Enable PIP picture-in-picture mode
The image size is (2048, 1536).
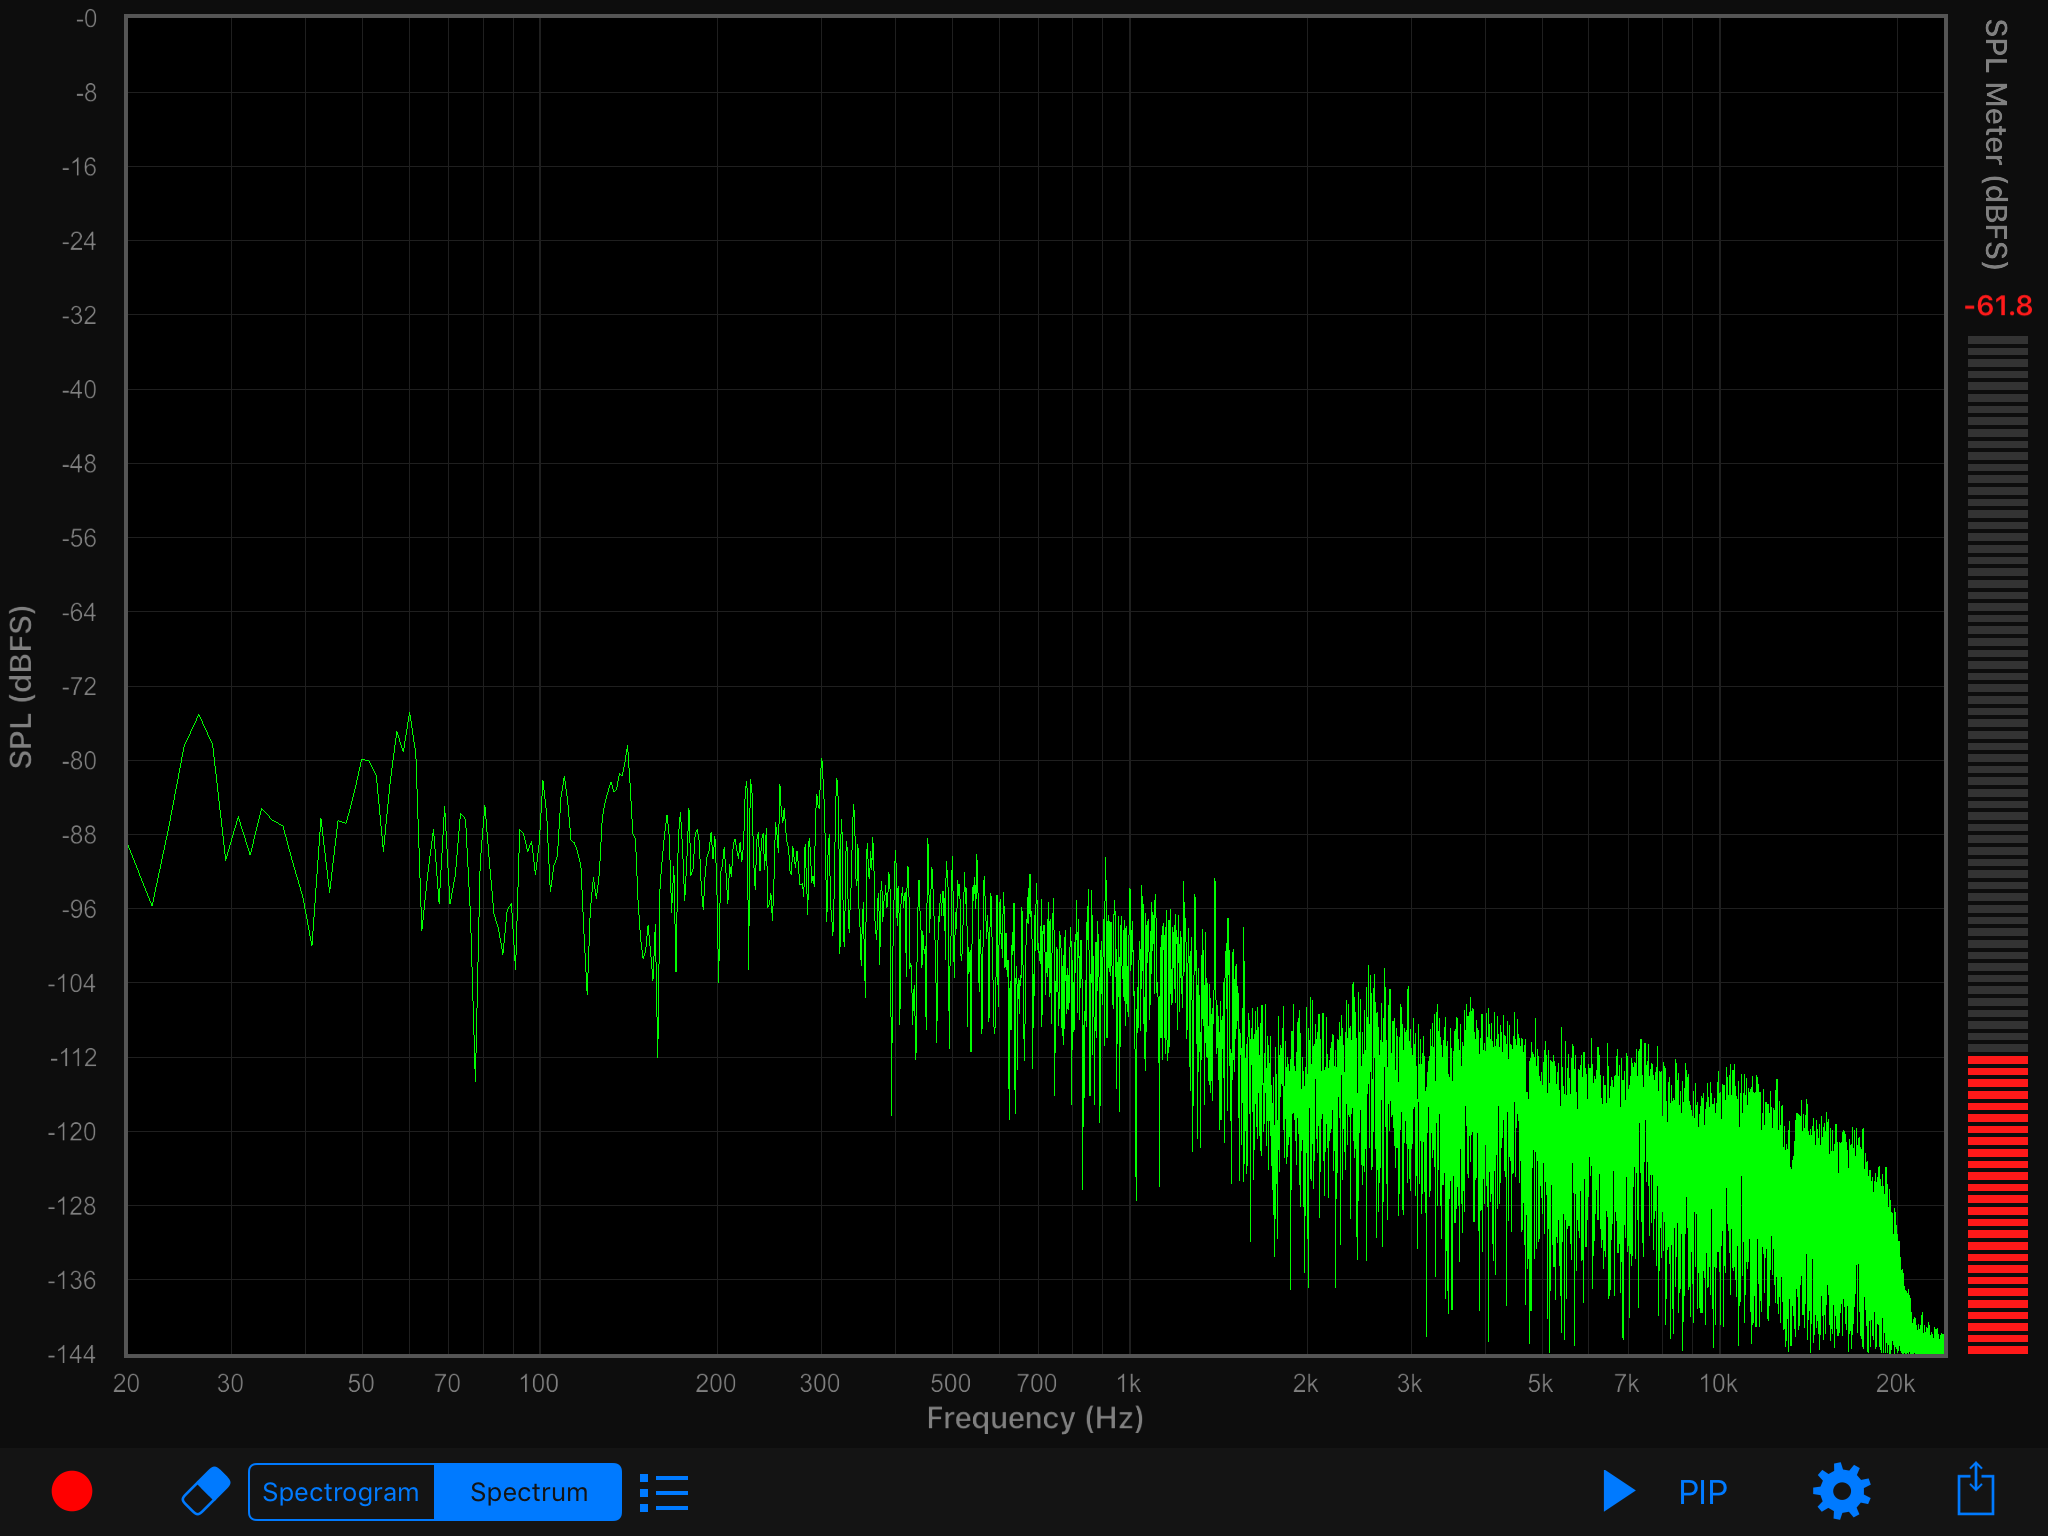[x=1702, y=1492]
